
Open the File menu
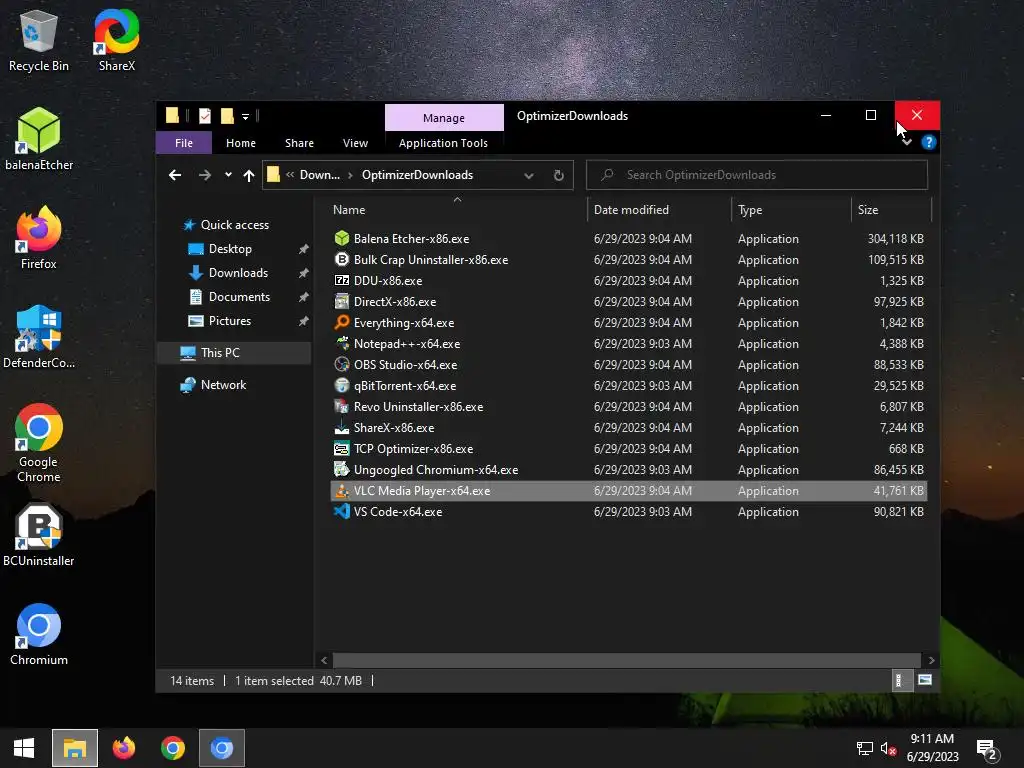184,143
